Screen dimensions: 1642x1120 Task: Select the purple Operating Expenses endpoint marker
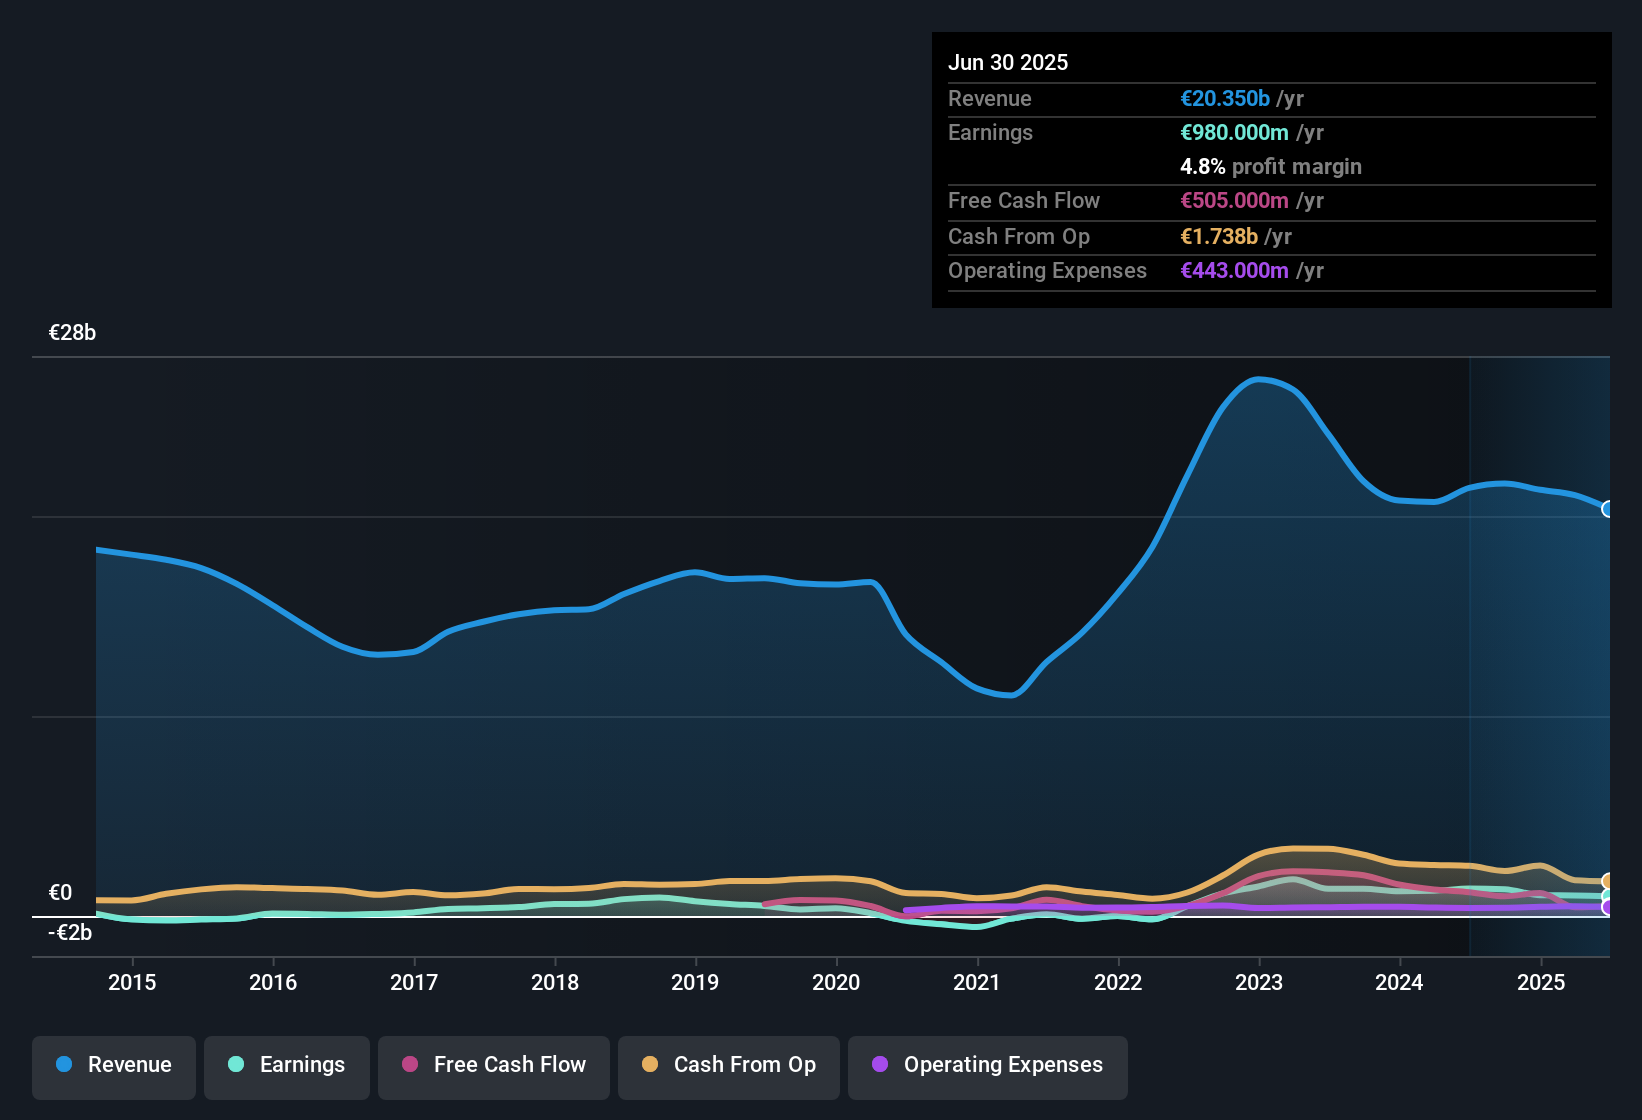click(1608, 907)
